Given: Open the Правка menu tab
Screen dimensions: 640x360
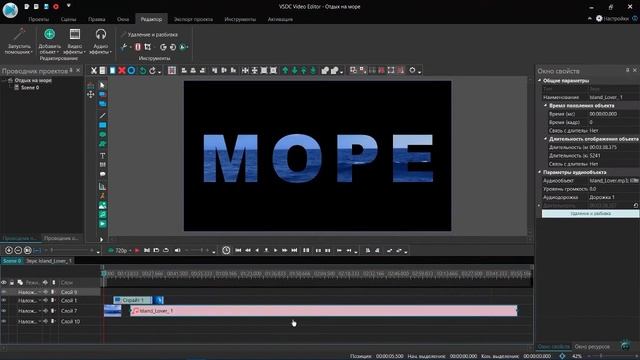Looking at the screenshot, I should click(x=96, y=19).
